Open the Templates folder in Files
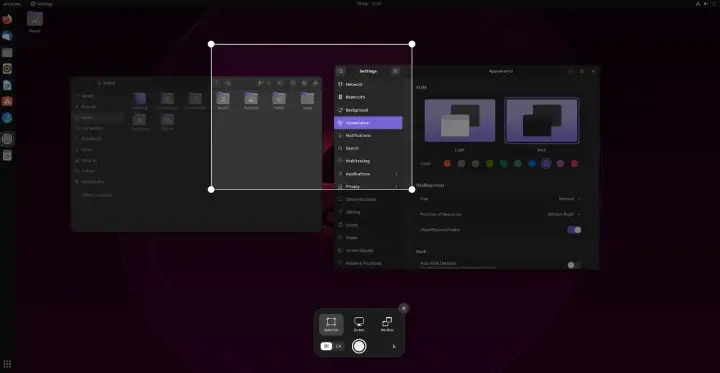The image size is (720, 373). coord(140,122)
